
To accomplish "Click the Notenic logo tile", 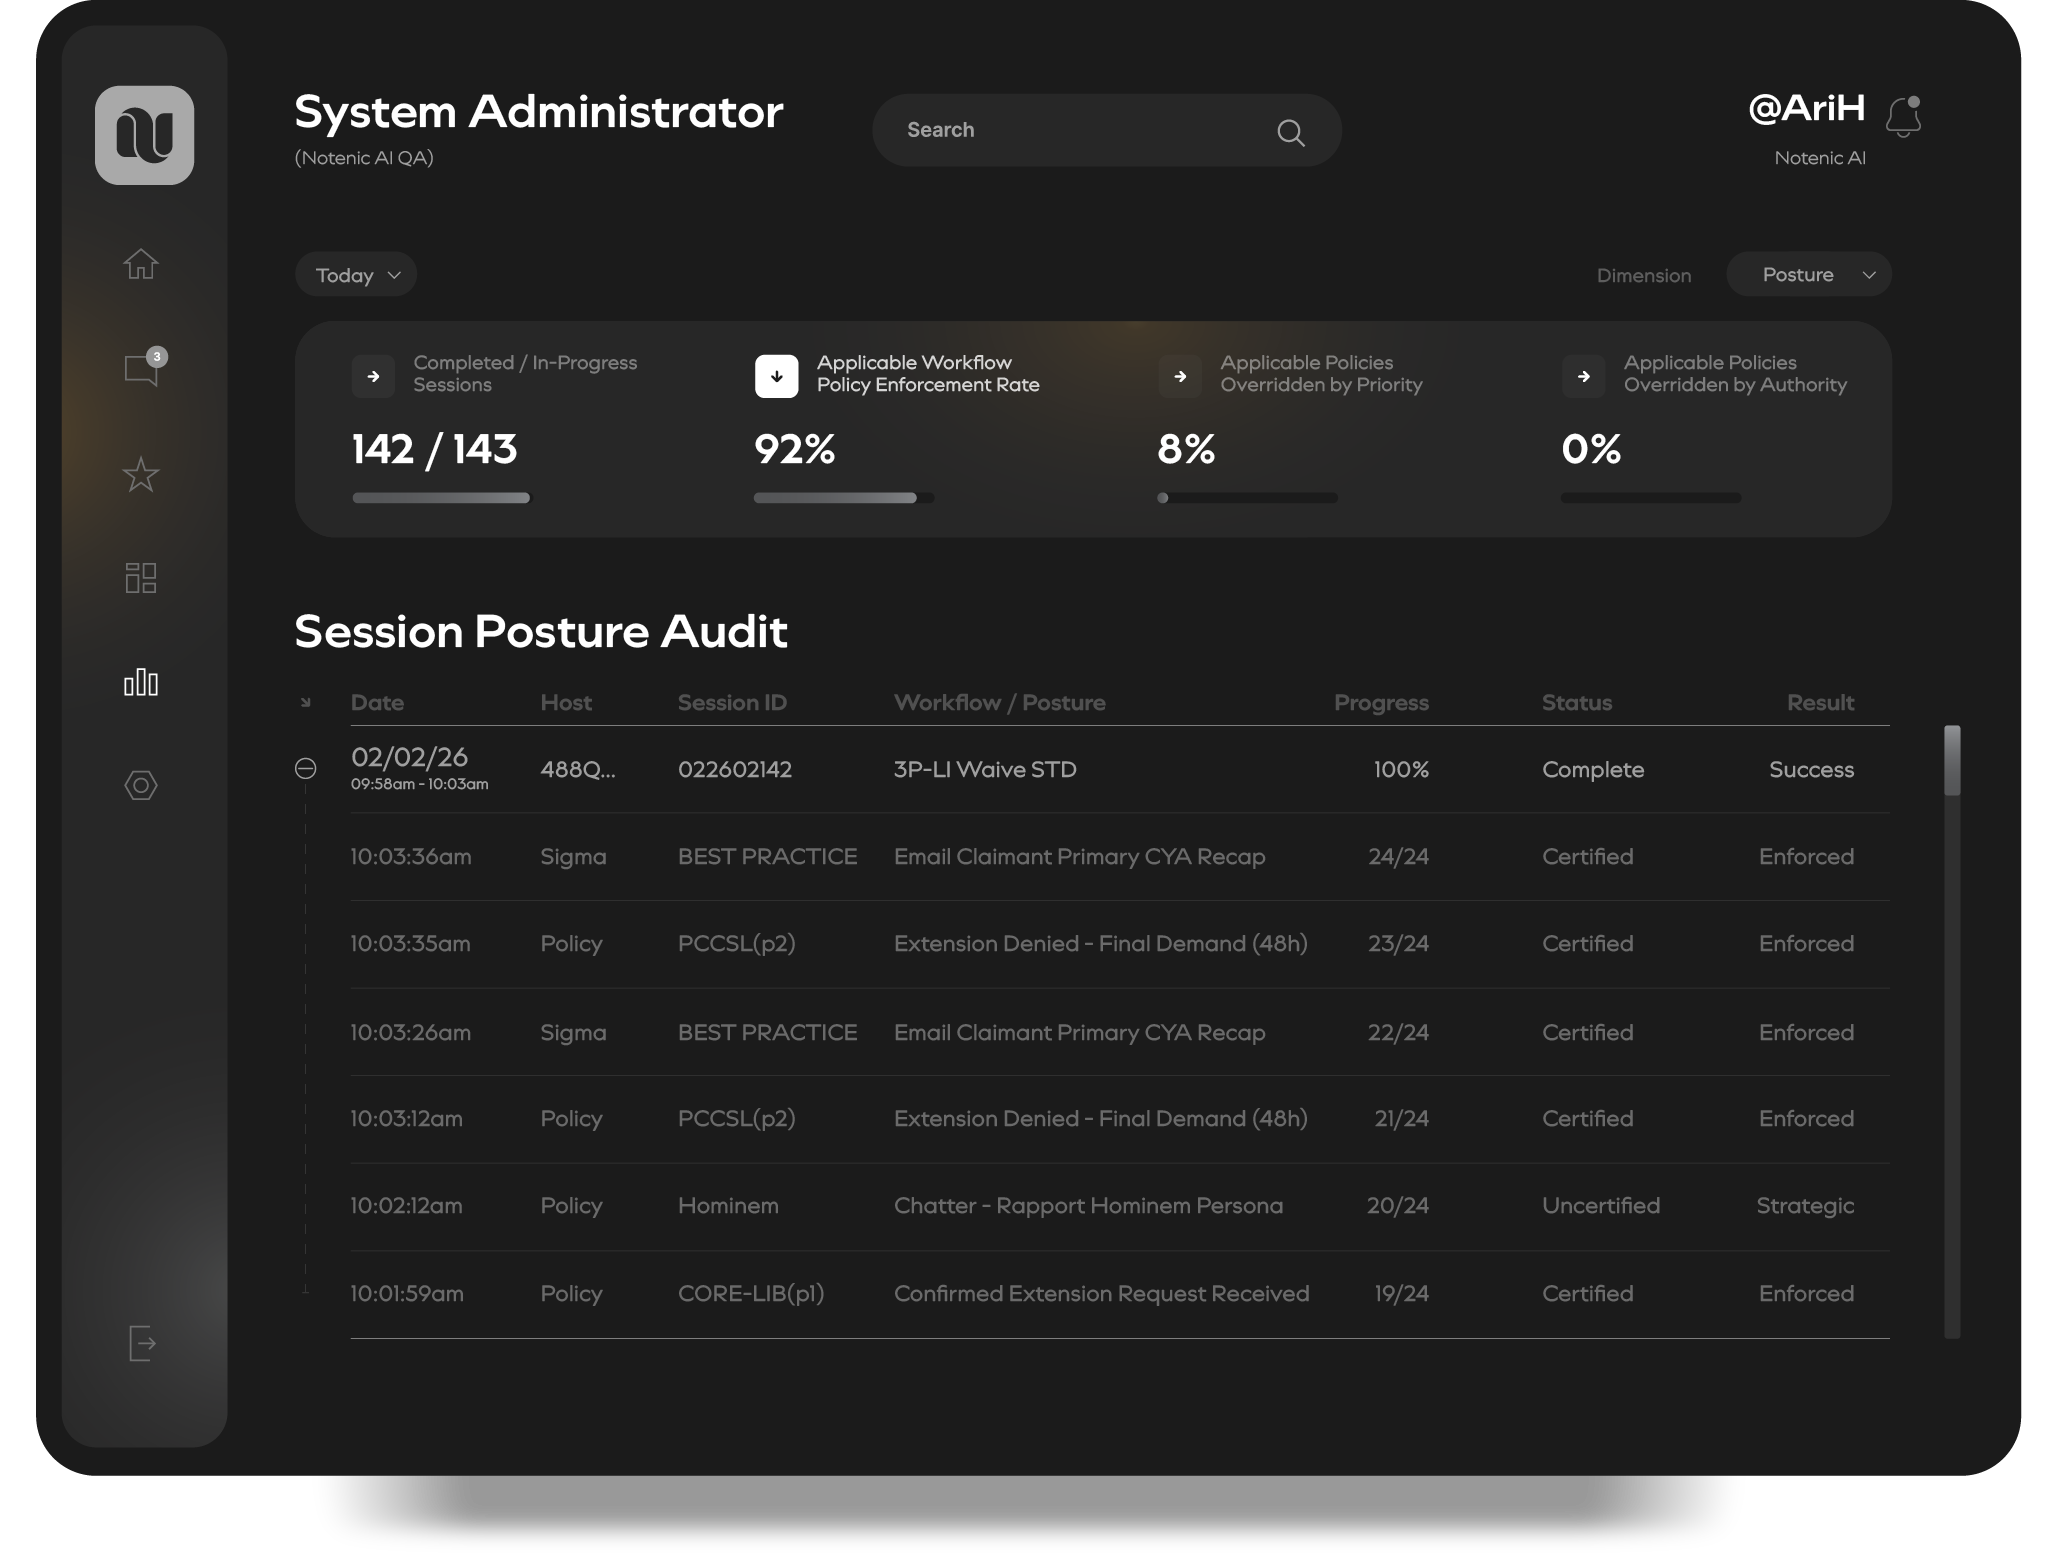I will point(145,135).
